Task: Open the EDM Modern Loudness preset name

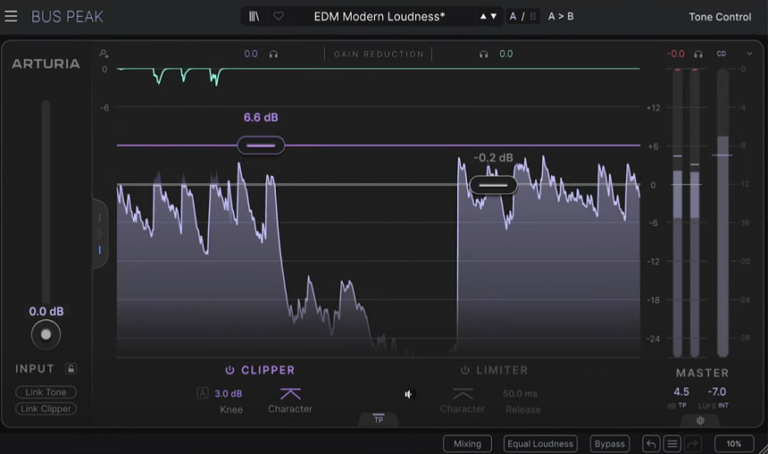Action: click(x=379, y=16)
